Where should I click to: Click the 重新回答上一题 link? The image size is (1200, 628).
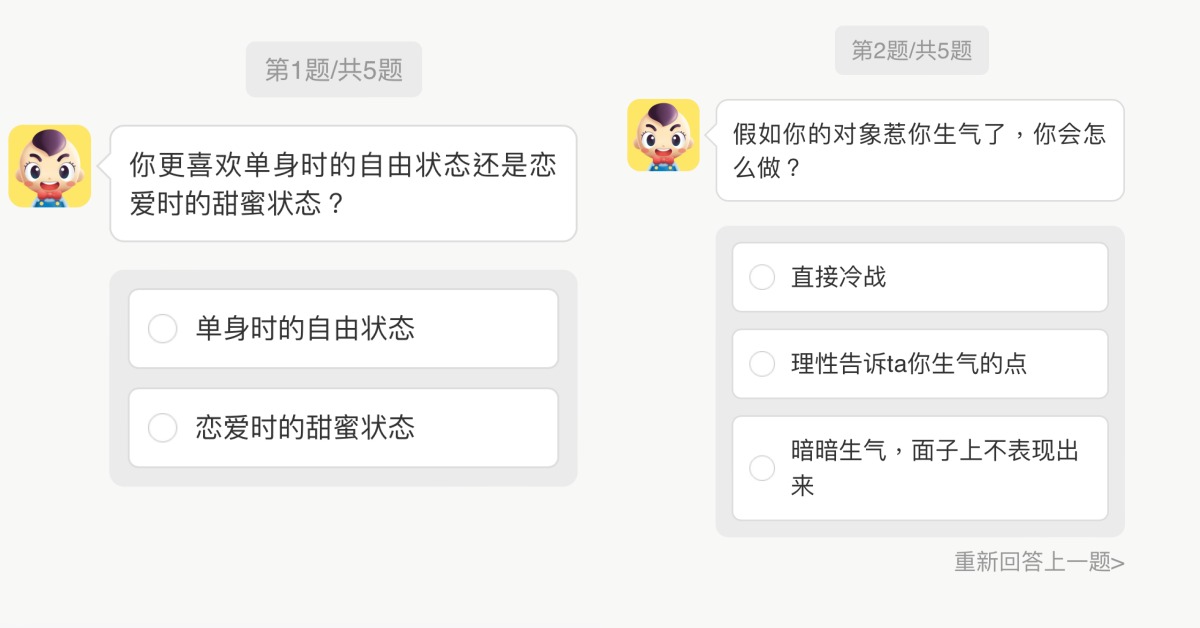click(x=1032, y=562)
